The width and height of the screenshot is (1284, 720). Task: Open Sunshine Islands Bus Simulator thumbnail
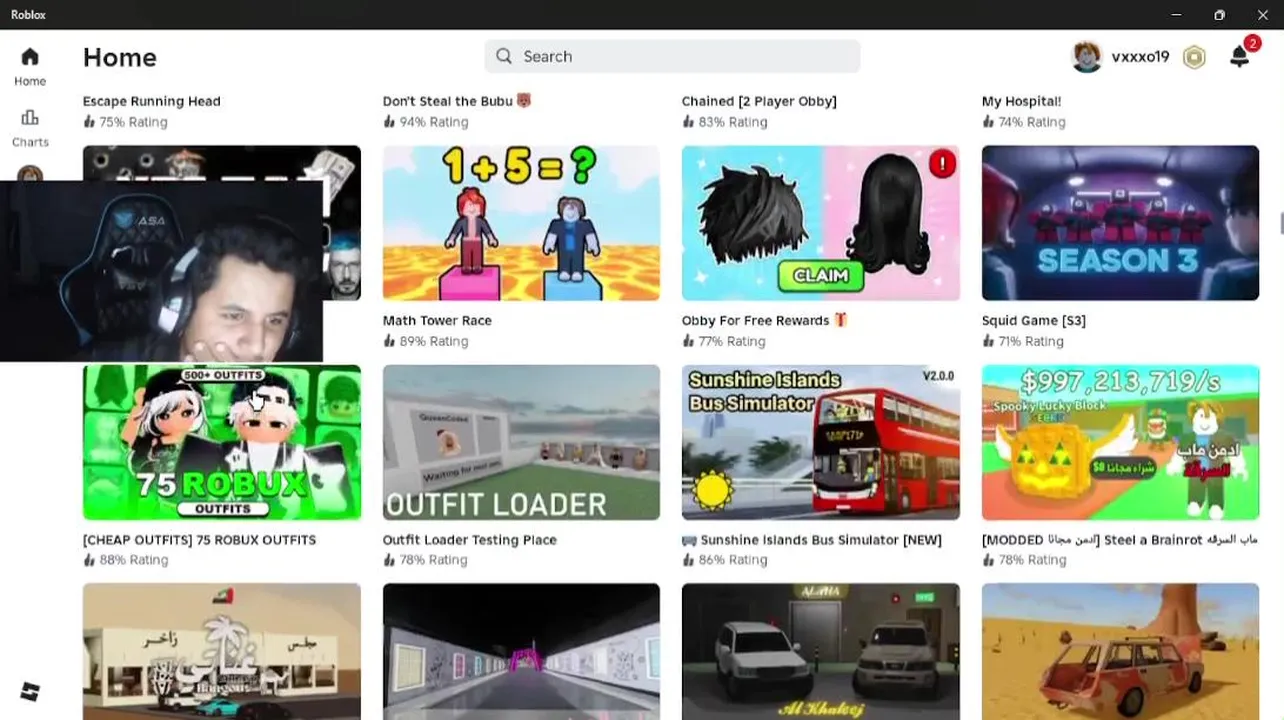tap(820, 442)
